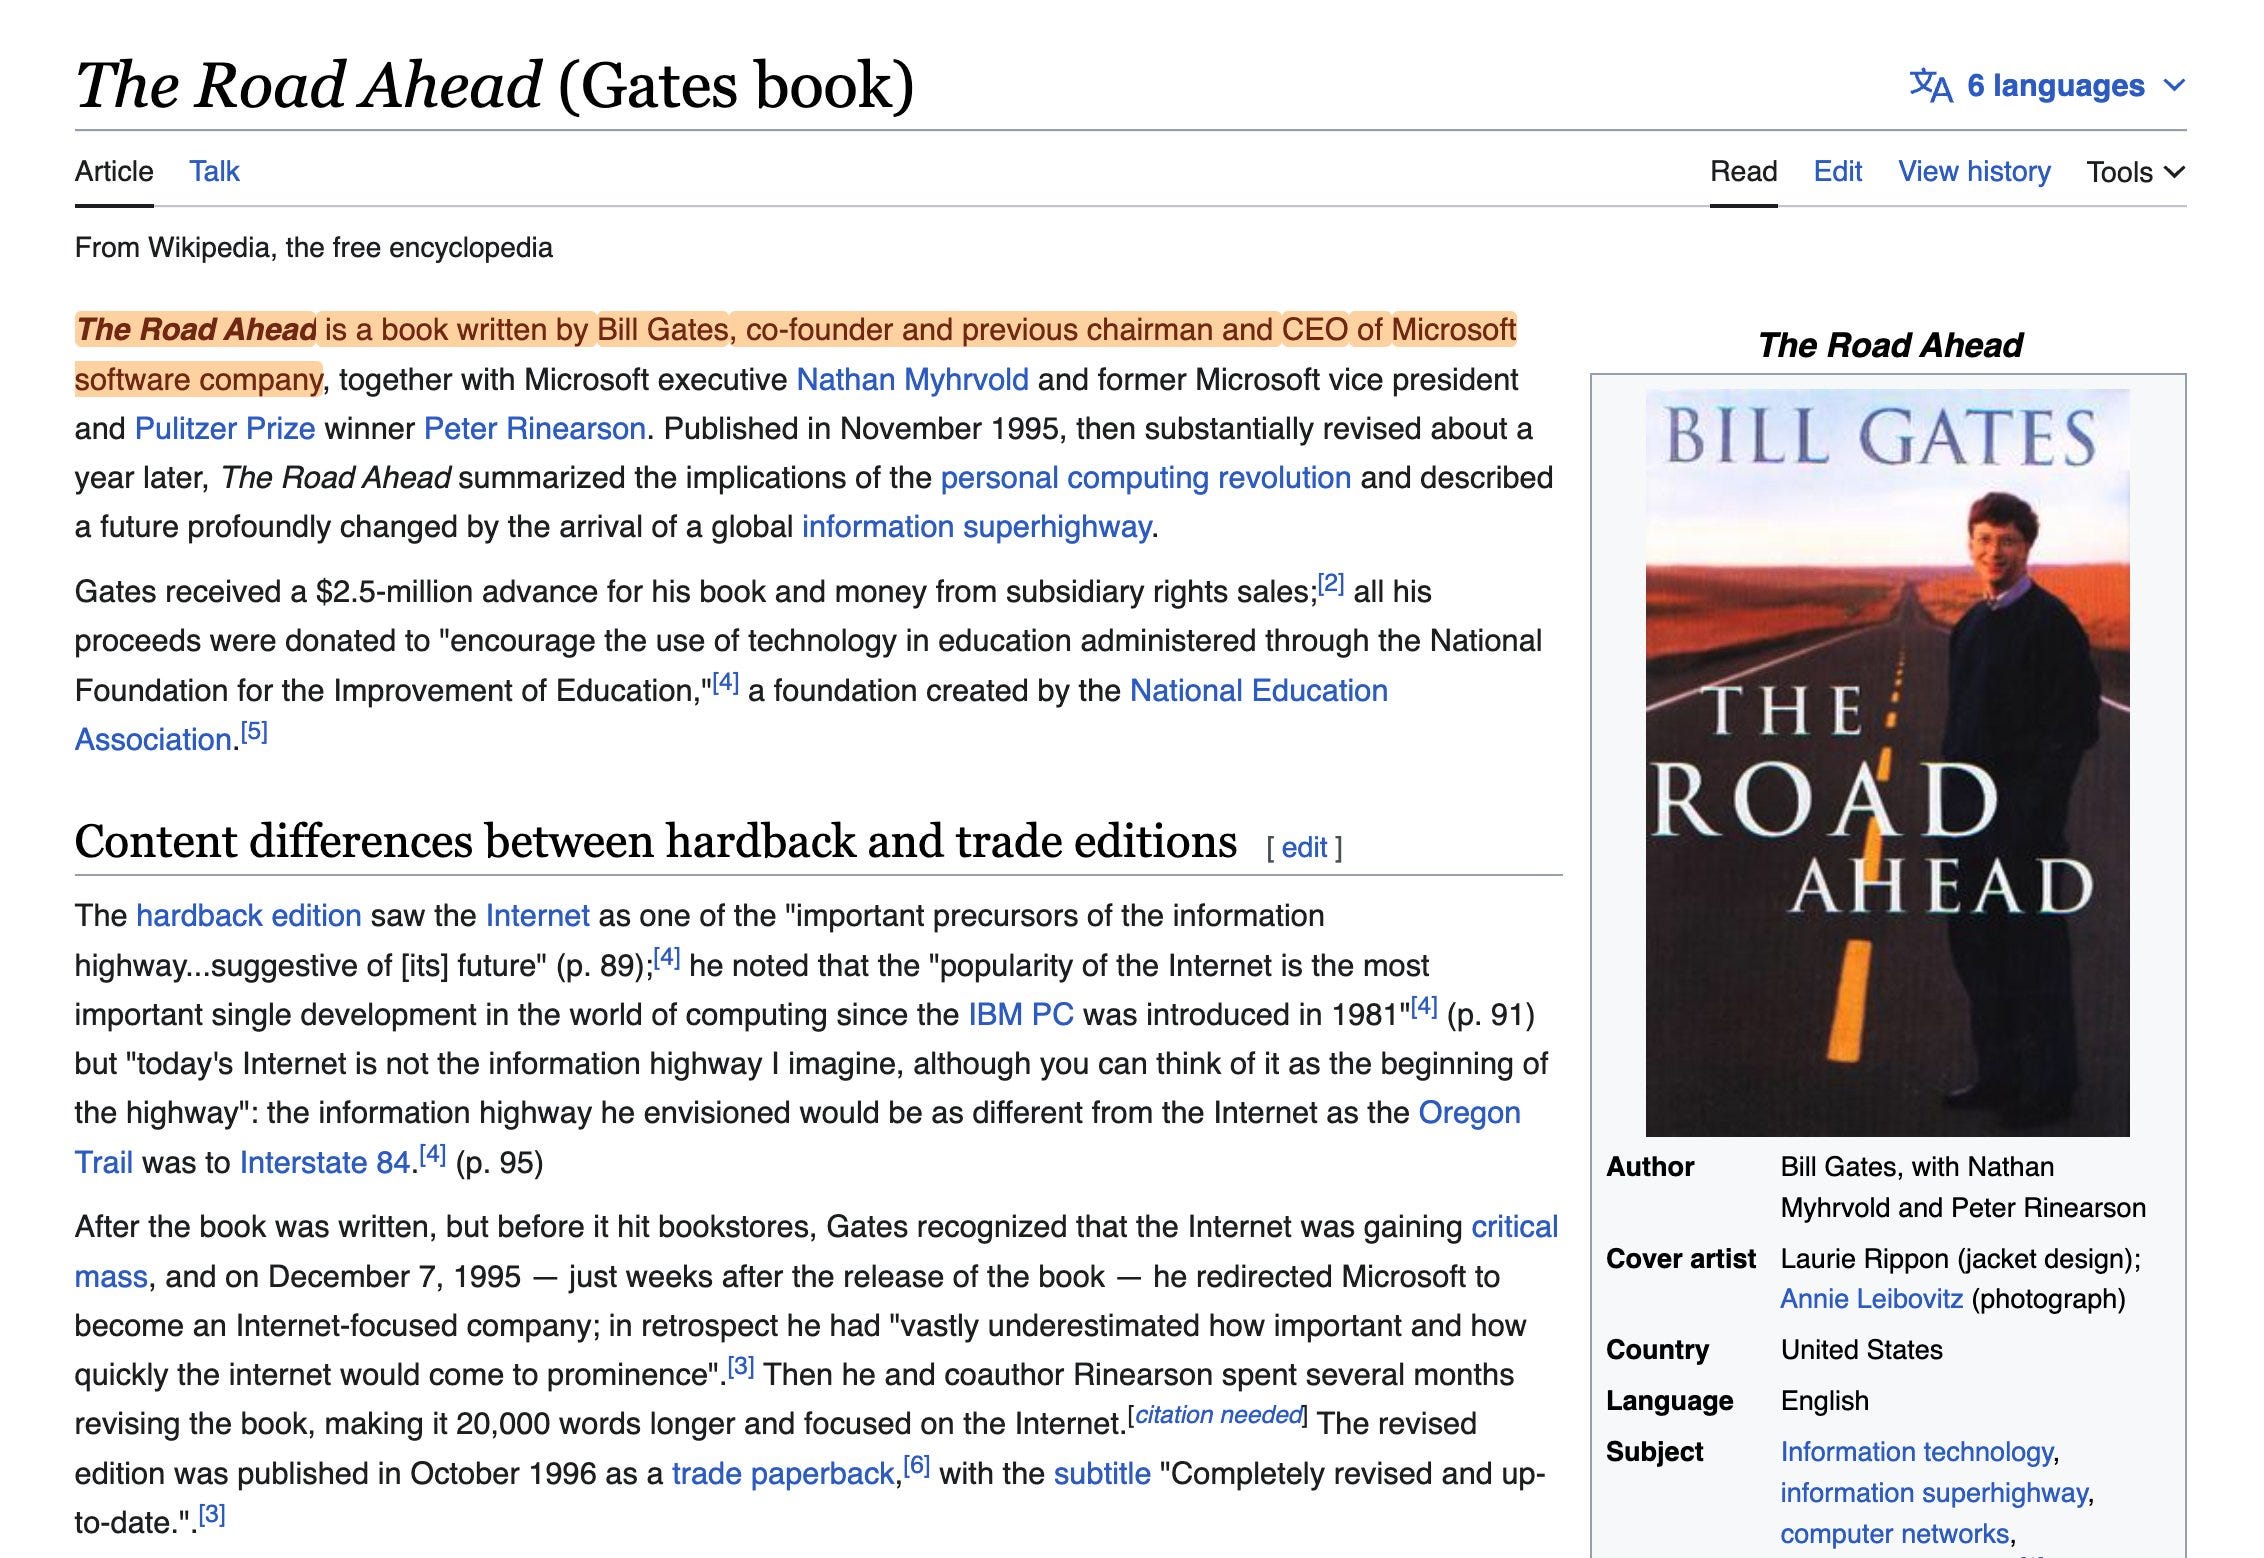Expand the Tools menu
The width and height of the screenshot is (2264, 1558).
2135,172
